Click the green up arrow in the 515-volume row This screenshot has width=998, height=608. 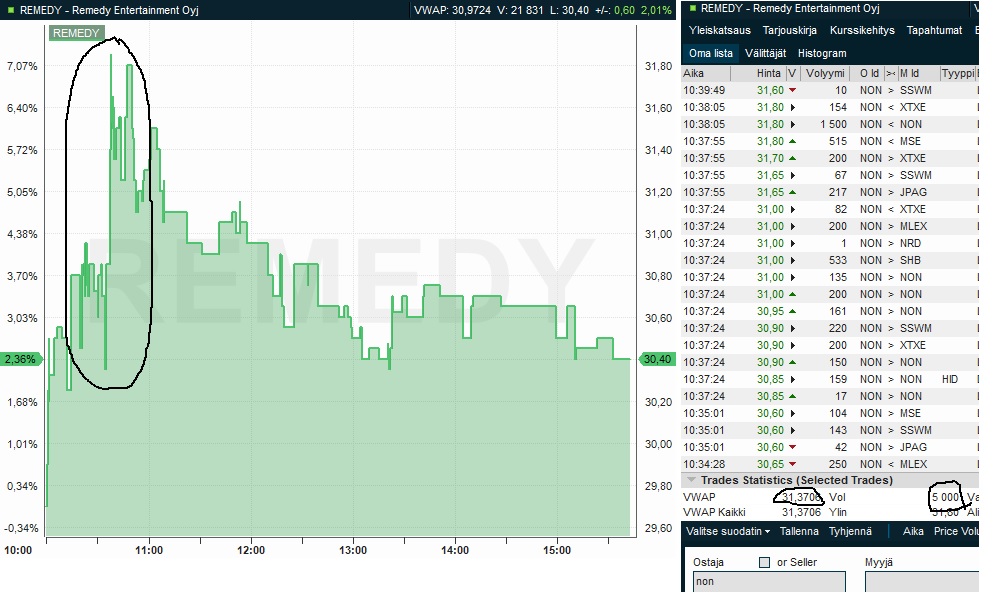pos(792,141)
